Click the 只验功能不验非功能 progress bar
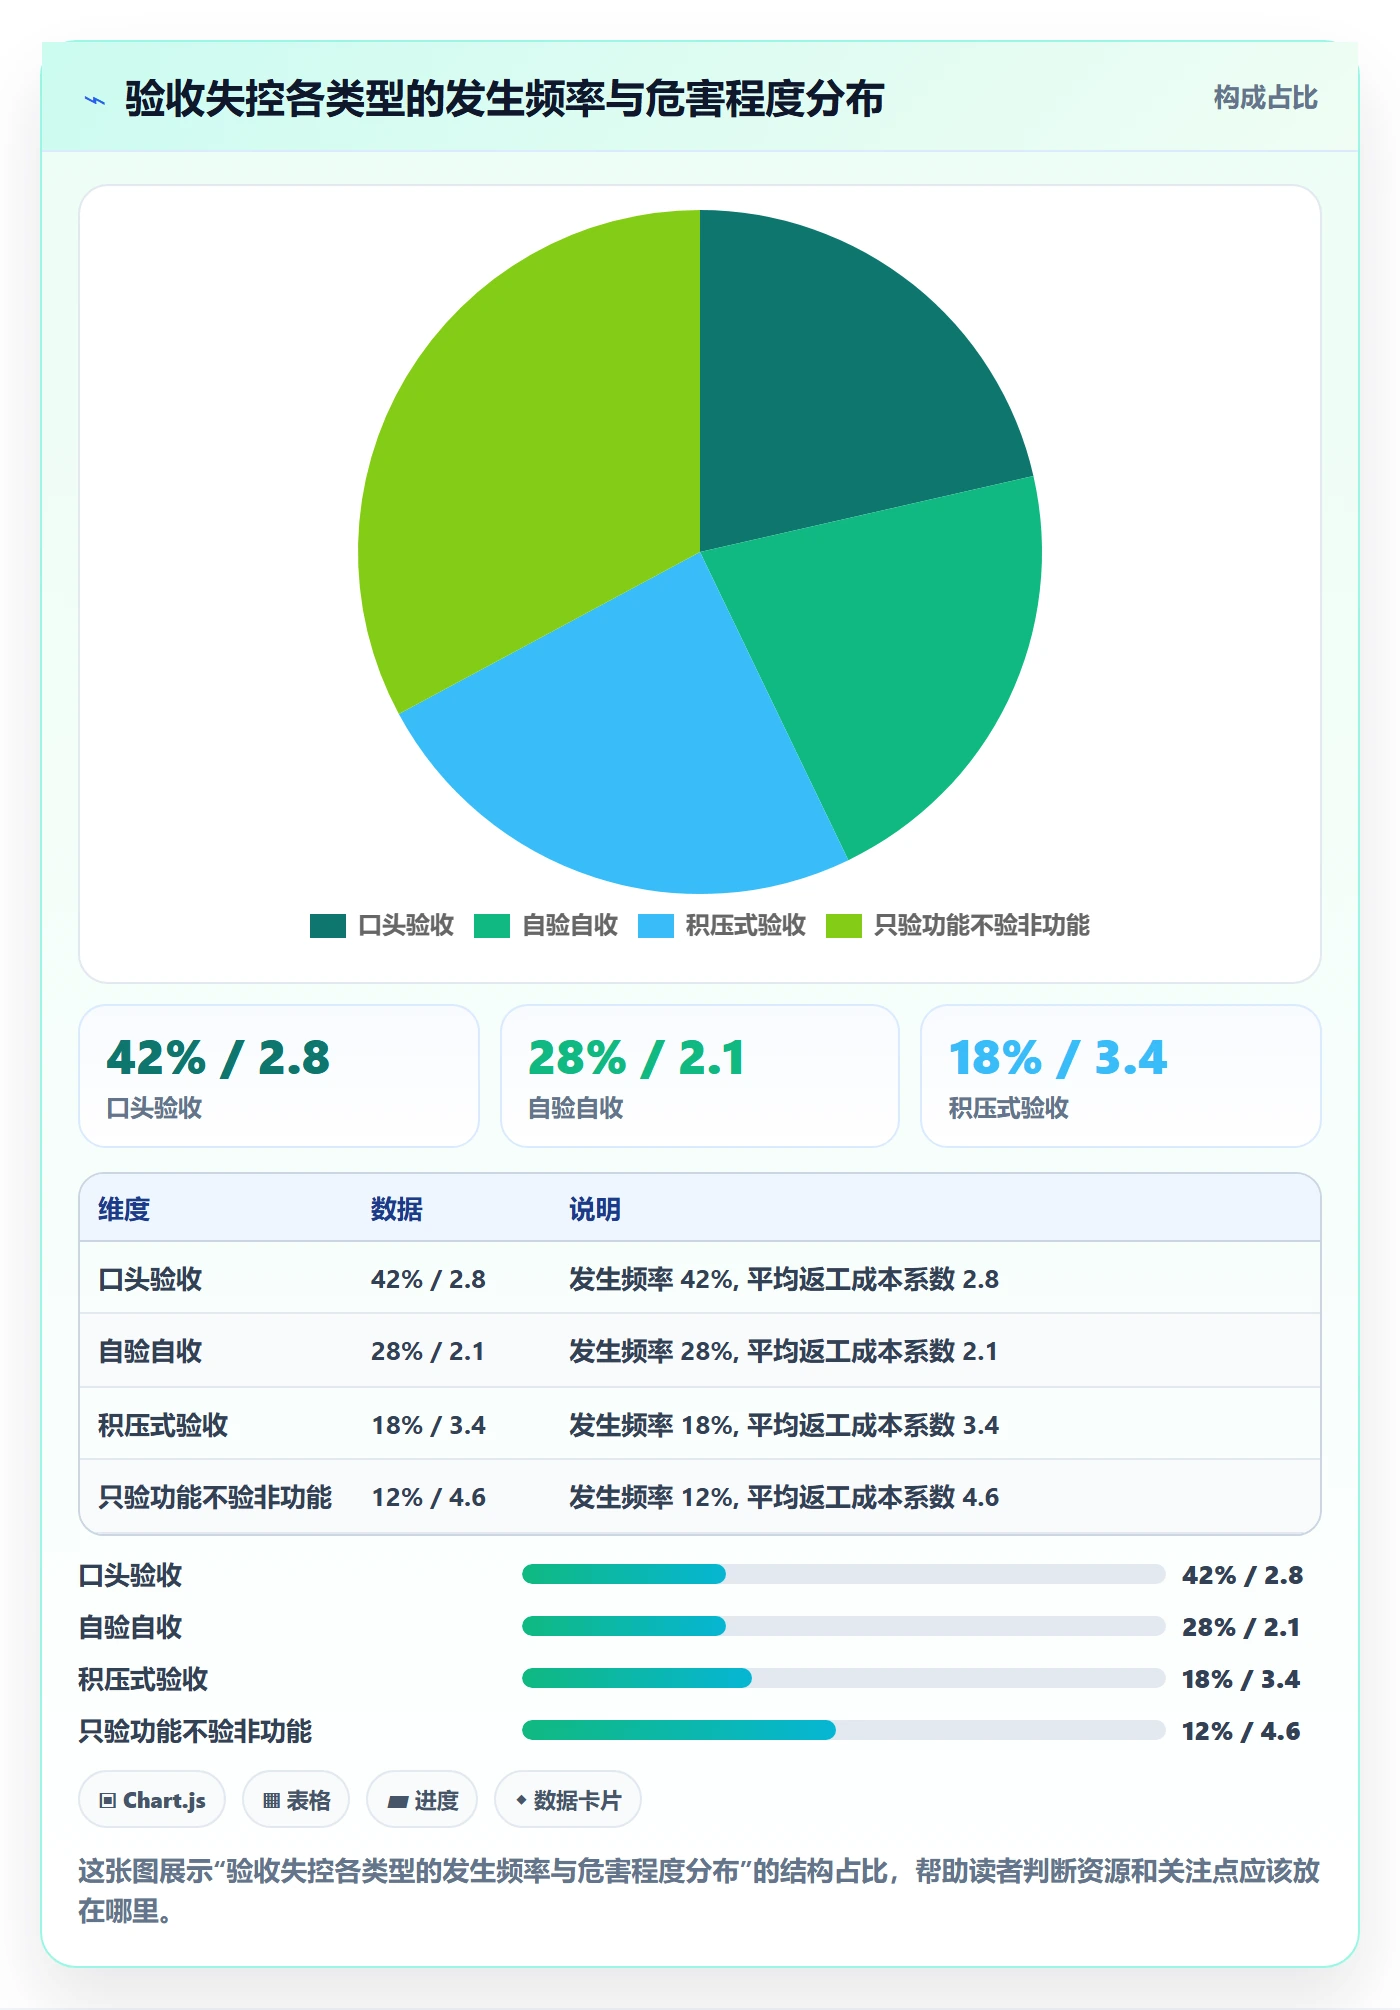Screen dimensions: 1400x2010 click(843, 1730)
